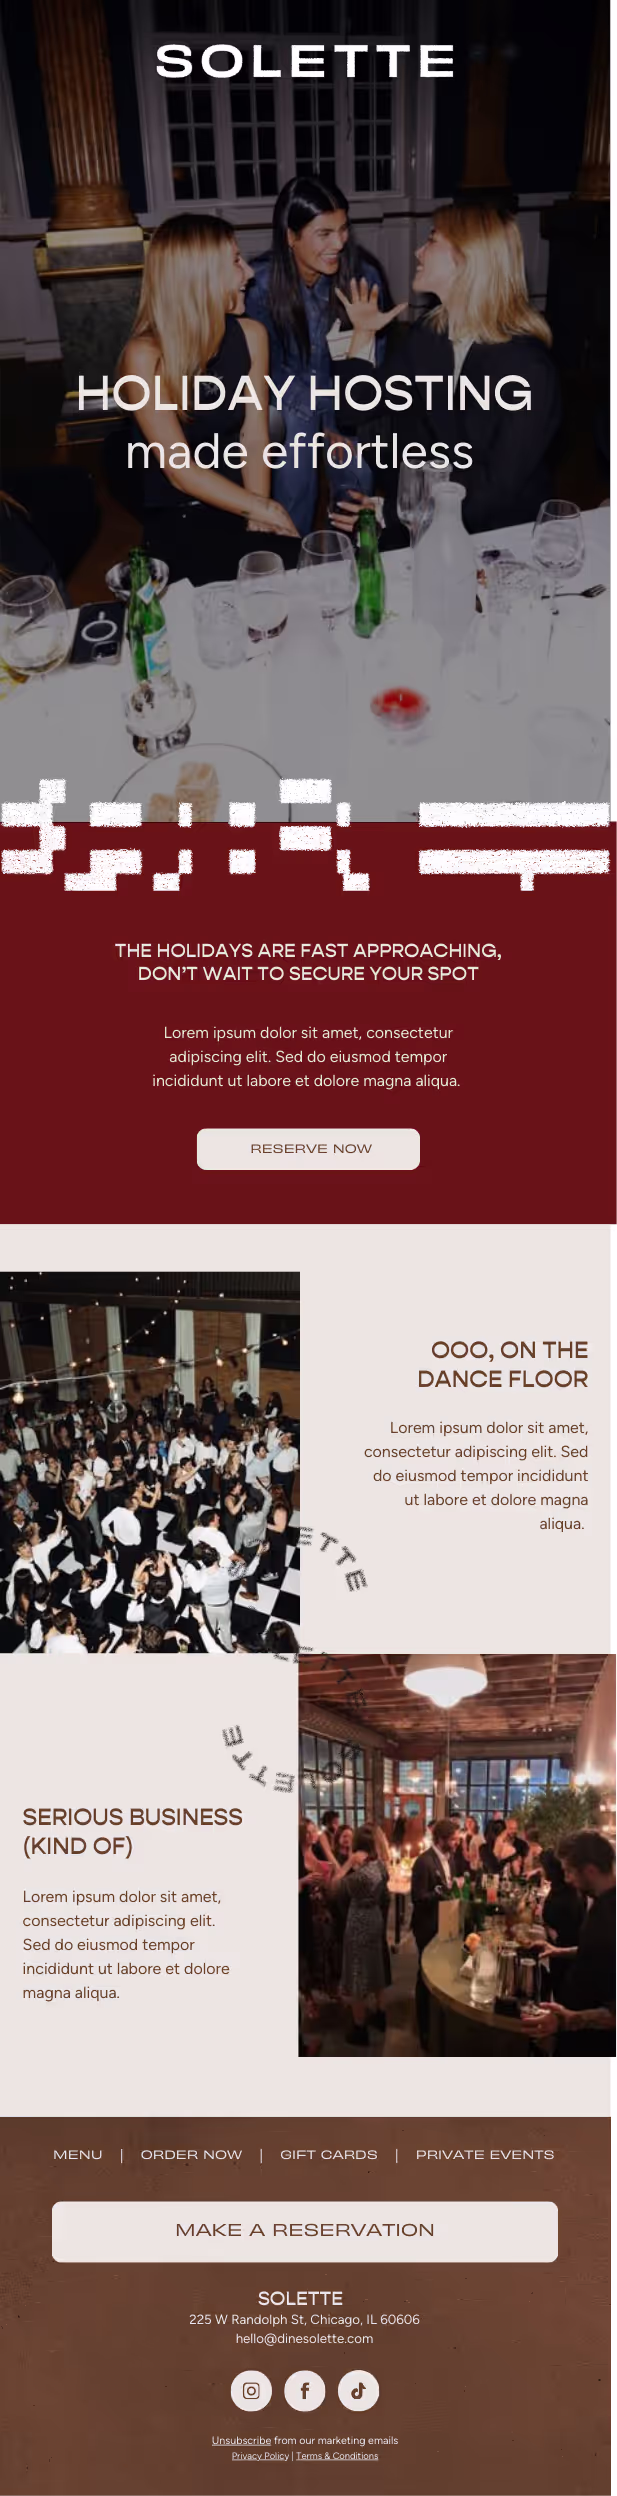617x2496 pixels.
Task: Click the 'Serious Business (Kind Of)' heading
Action: [132, 1831]
